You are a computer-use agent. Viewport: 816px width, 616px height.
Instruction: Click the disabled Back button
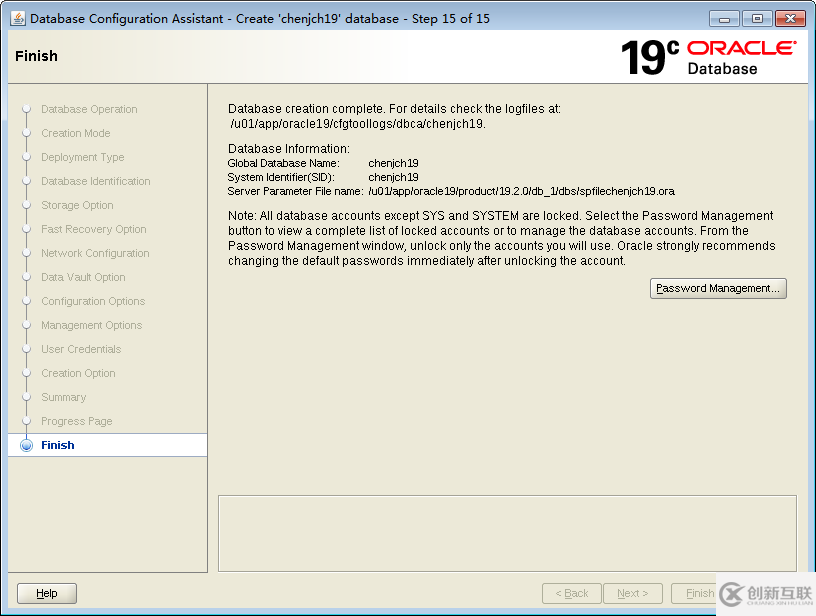pyautogui.click(x=571, y=593)
